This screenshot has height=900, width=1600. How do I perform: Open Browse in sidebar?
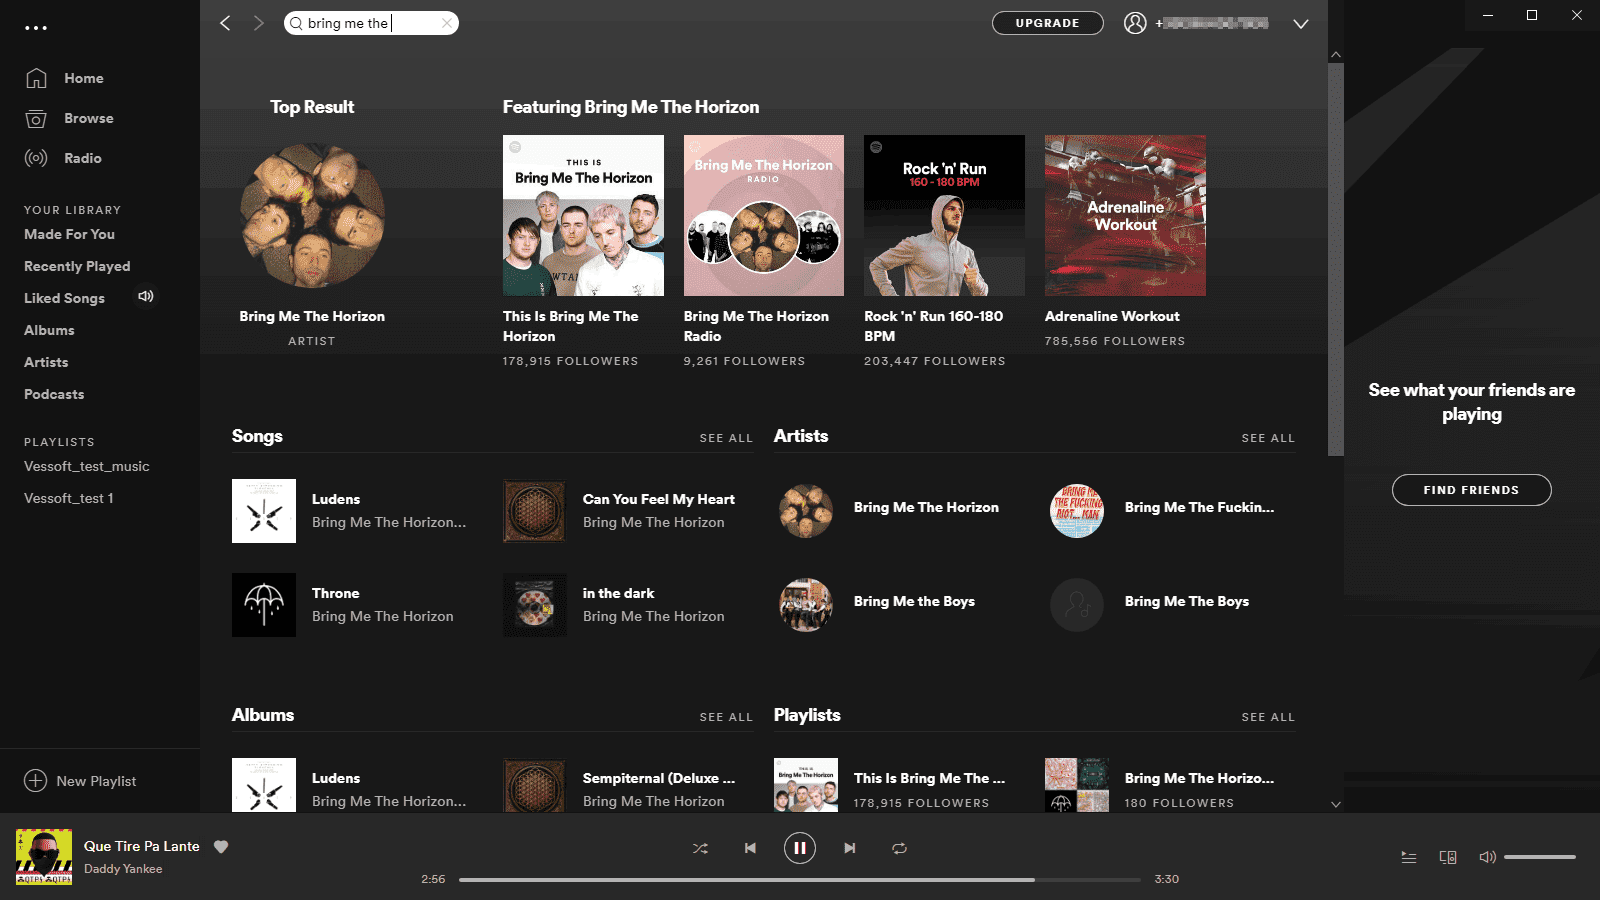pos(88,118)
